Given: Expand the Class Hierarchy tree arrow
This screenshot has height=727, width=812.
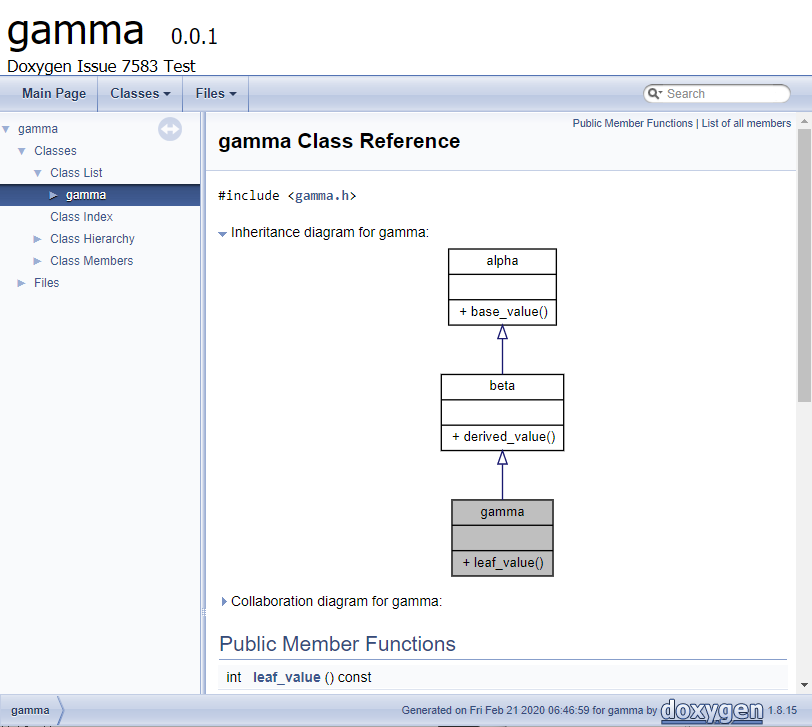Looking at the screenshot, I should point(37,239).
